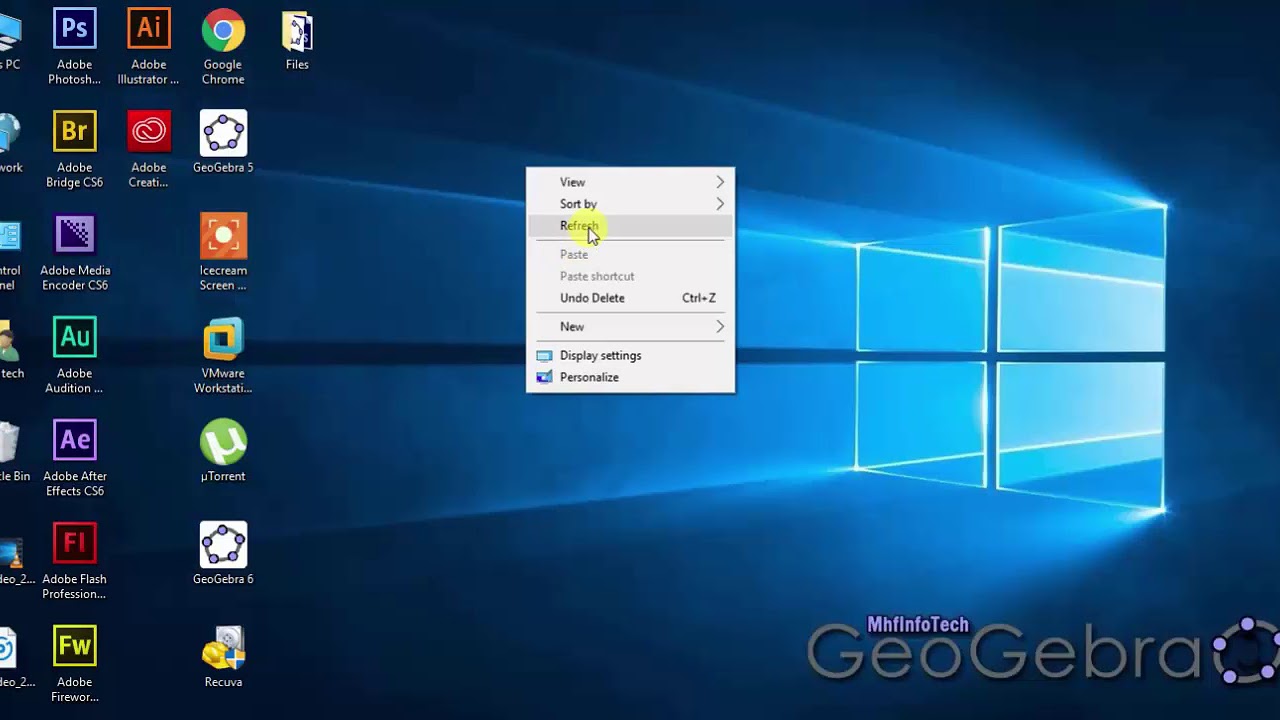The width and height of the screenshot is (1280, 720).
Task: Expand the View submenu arrow
Action: 720,182
